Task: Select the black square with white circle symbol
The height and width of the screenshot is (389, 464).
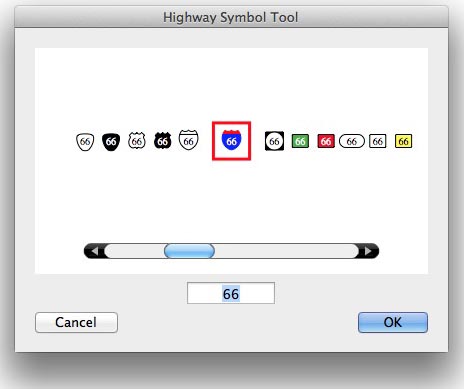Action: [274, 141]
